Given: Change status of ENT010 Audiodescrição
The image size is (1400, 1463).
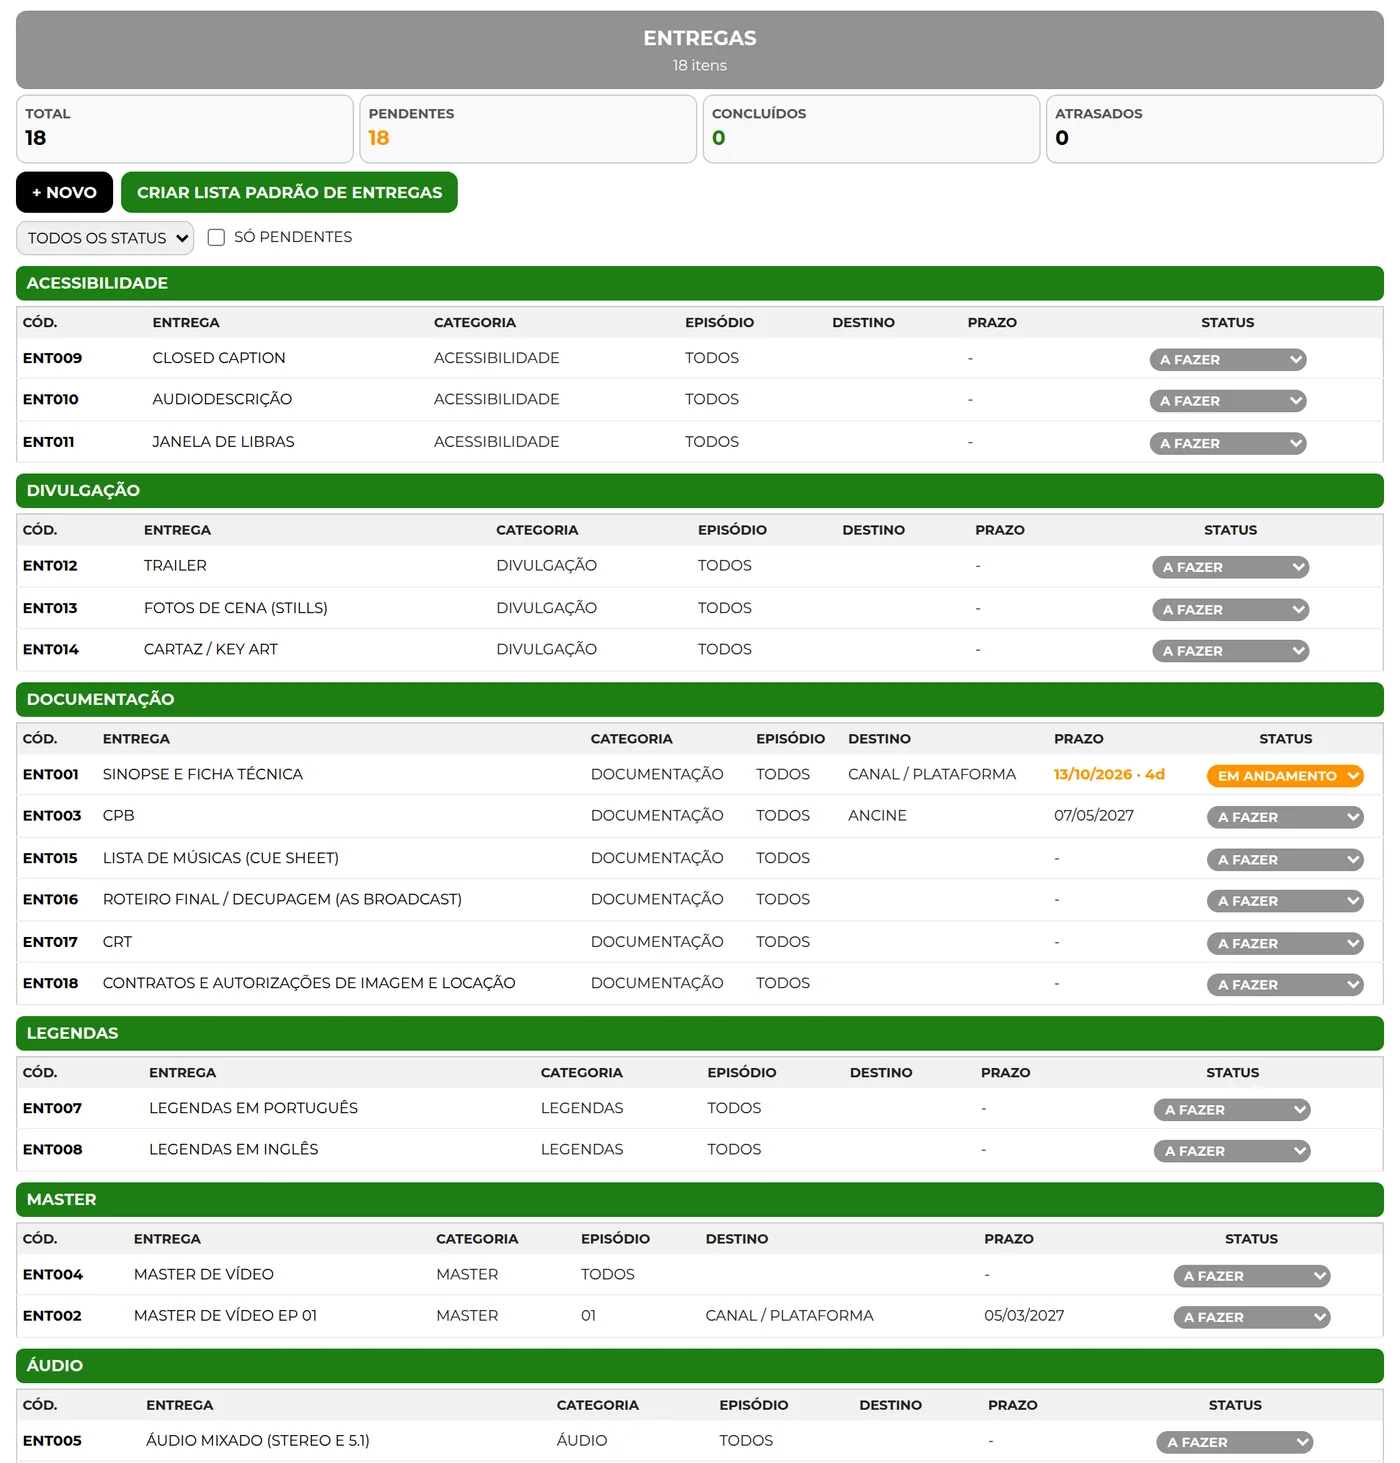Looking at the screenshot, I should pyautogui.click(x=1228, y=401).
